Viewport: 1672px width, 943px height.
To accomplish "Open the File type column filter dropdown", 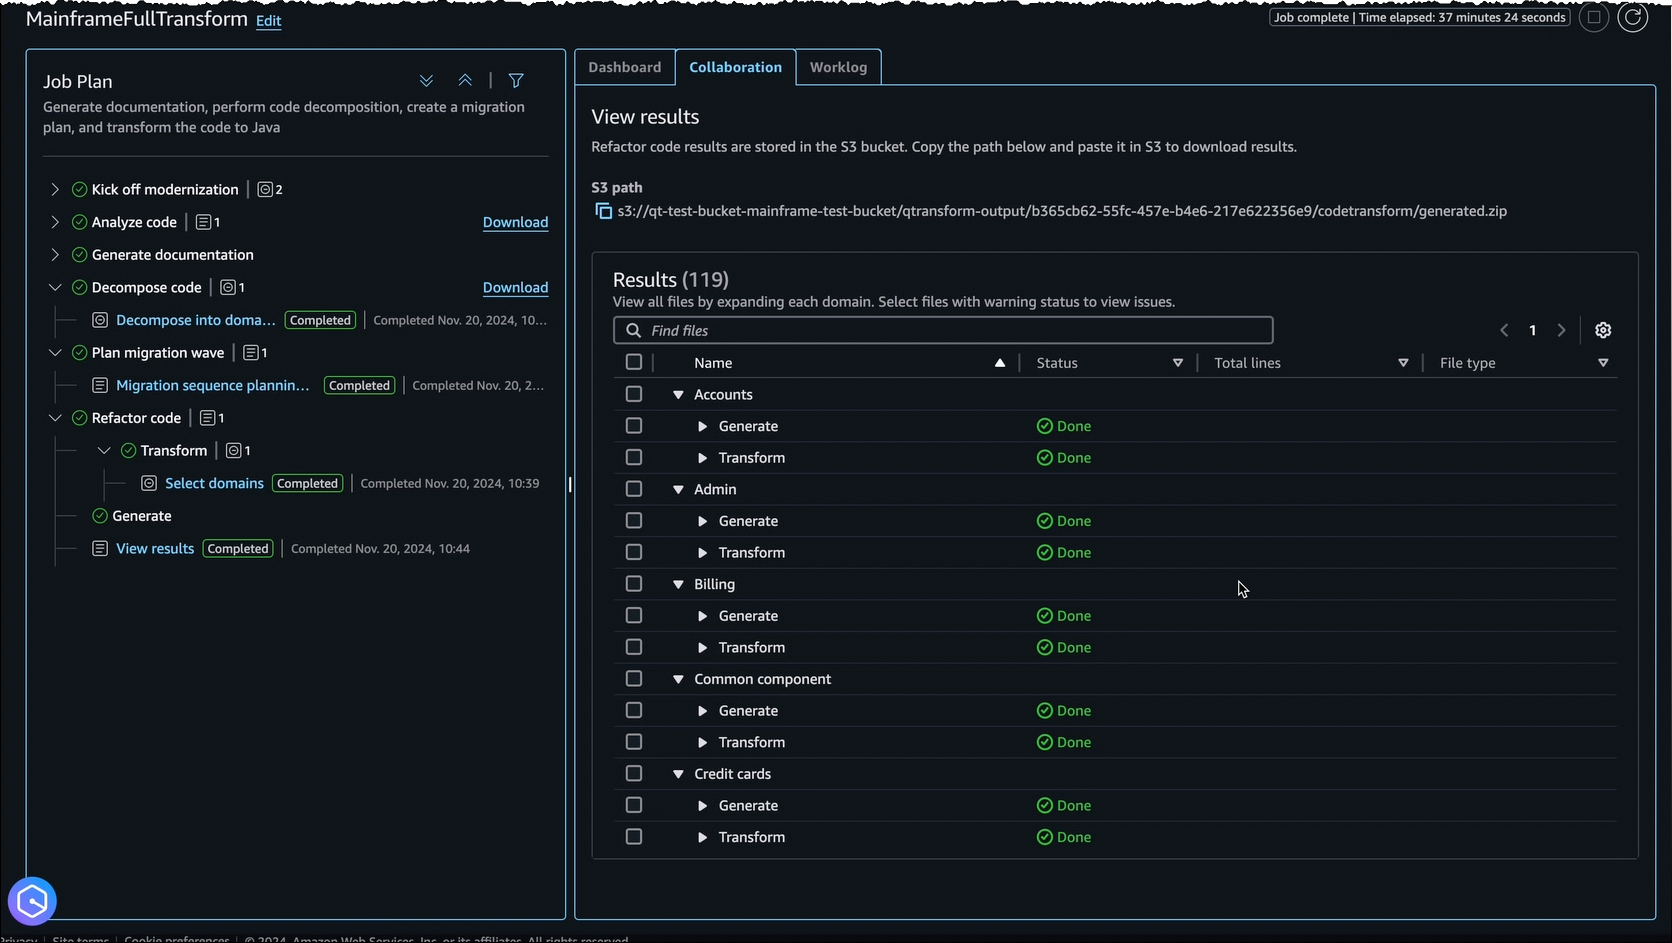I will point(1603,363).
